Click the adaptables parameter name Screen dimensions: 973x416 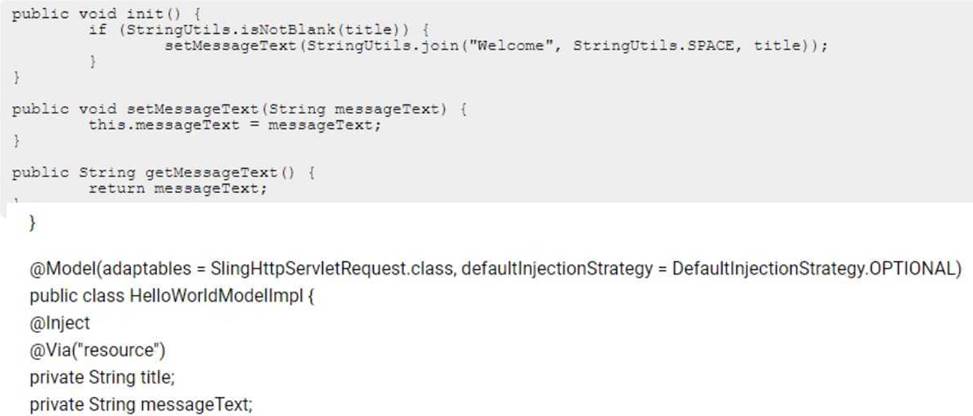[140, 270]
